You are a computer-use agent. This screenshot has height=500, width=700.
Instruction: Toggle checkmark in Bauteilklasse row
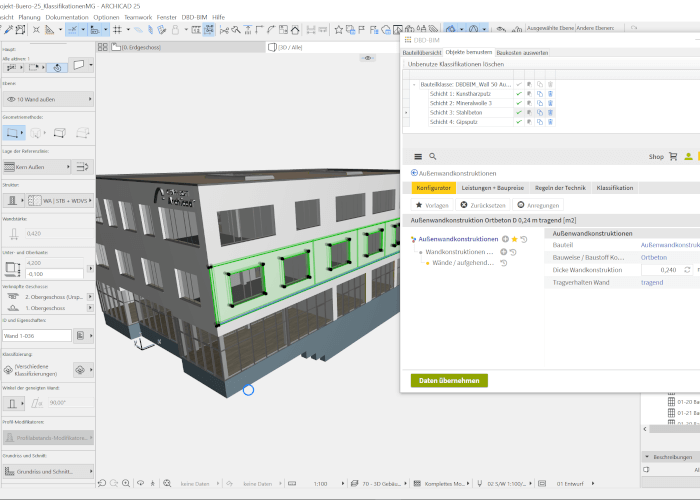[x=519, y=84]
